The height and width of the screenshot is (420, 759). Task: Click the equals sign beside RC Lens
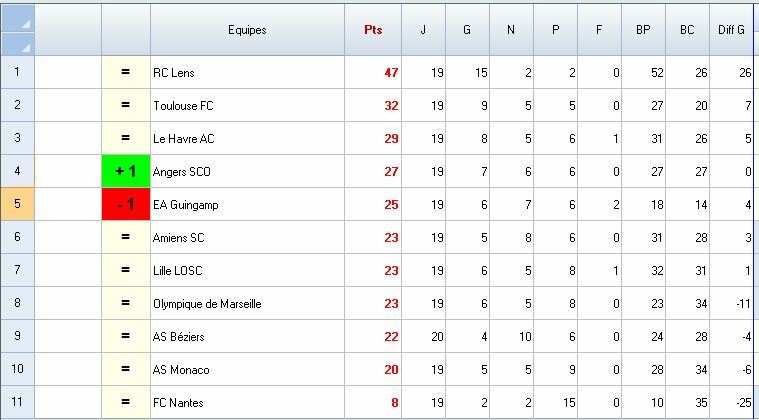click(126, 73)
